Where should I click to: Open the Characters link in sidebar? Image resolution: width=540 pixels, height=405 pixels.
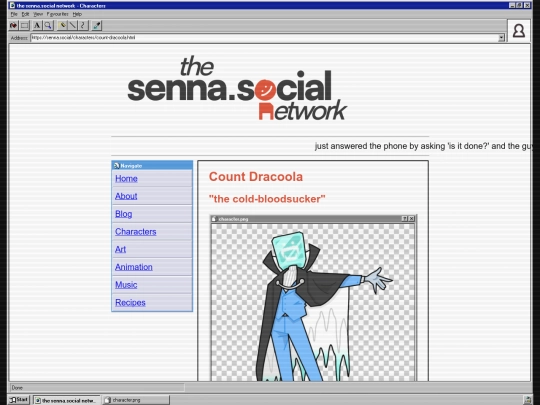click(136, 231)
